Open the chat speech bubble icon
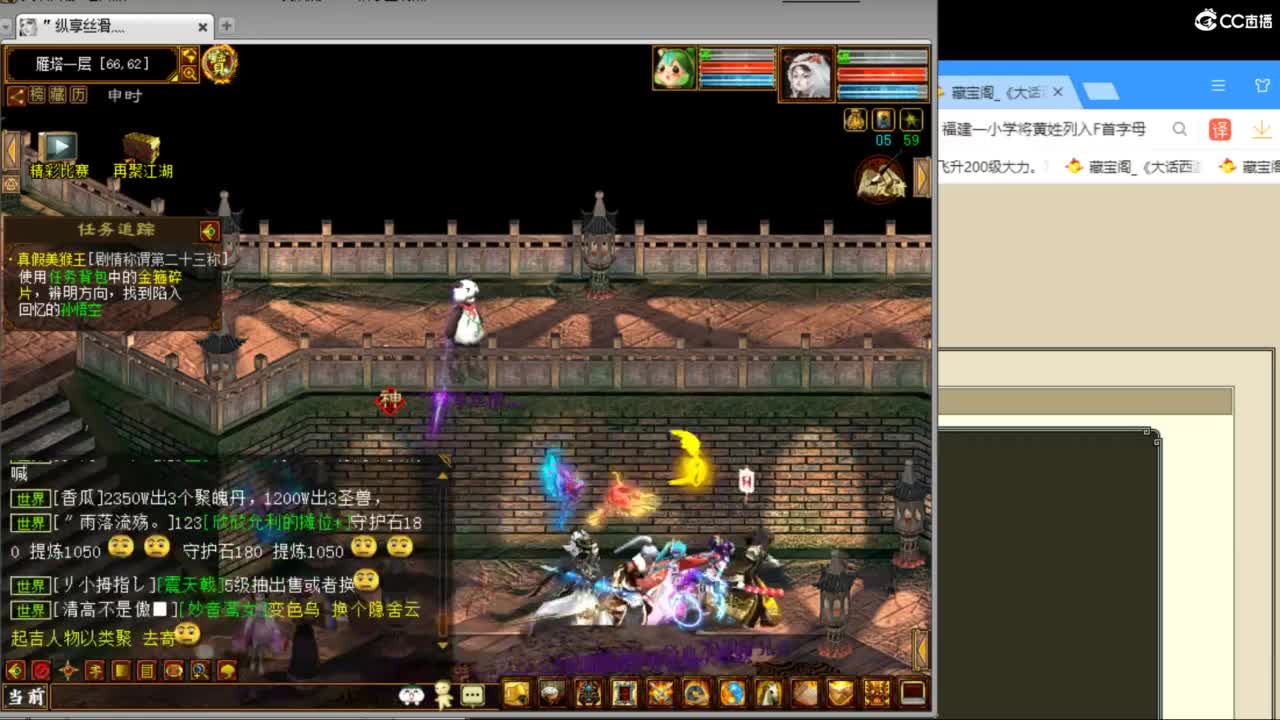This screenshot has height=720, width=1280. pyautogui.click(x=473, y=695)
